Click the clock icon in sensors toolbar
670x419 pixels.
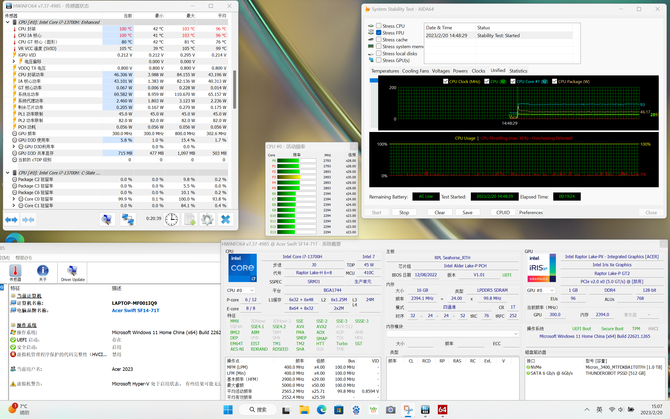coord(171,219)
